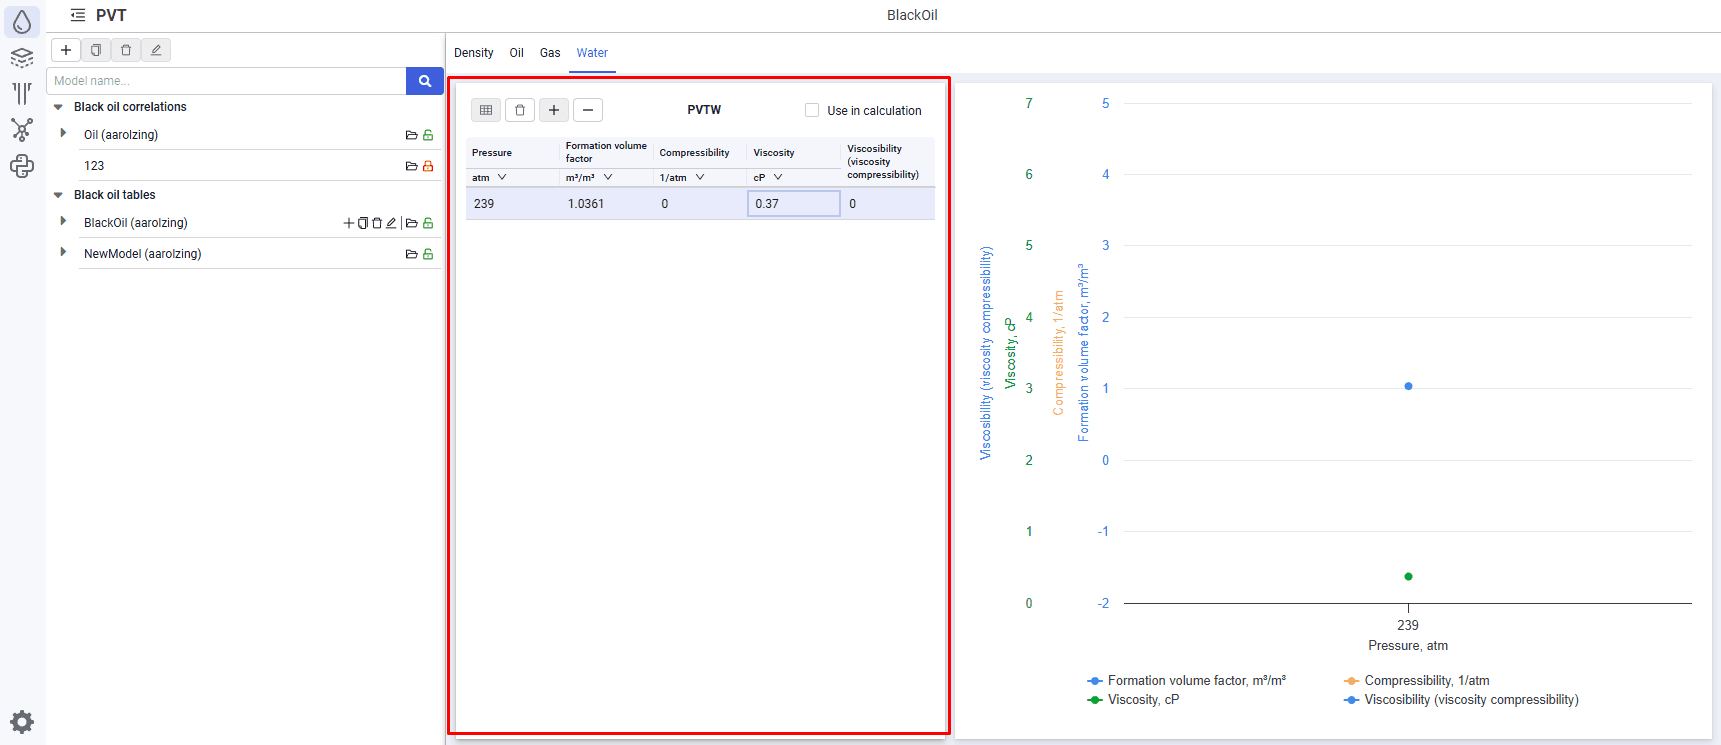Add a row to PVTW table
This screenshot has height=745, width=1721.
[x=554, y=110]
